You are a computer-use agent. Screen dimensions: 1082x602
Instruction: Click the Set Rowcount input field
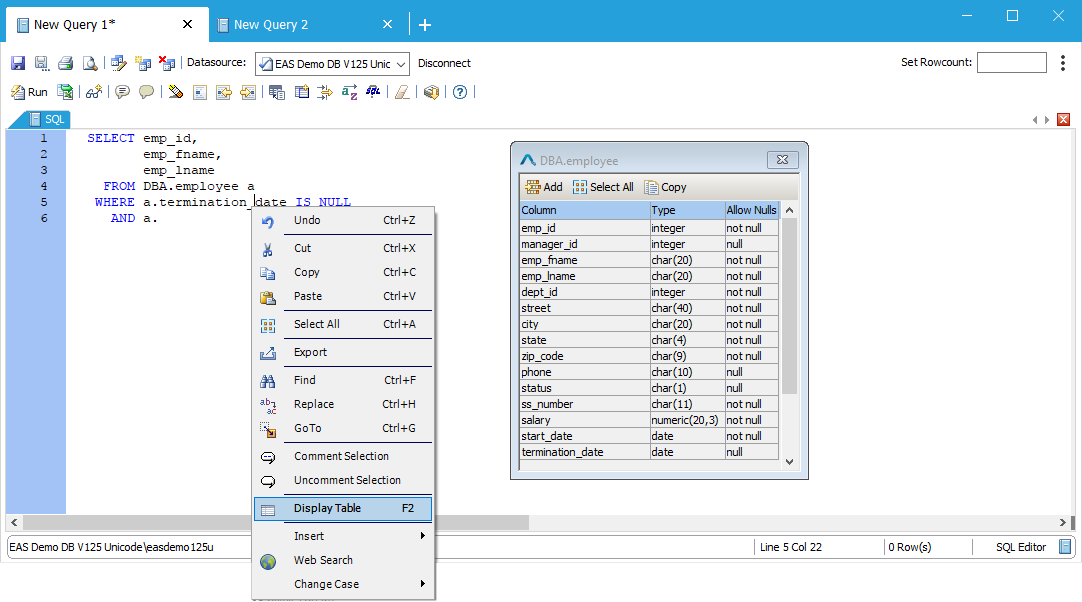tap(1011, 62)
